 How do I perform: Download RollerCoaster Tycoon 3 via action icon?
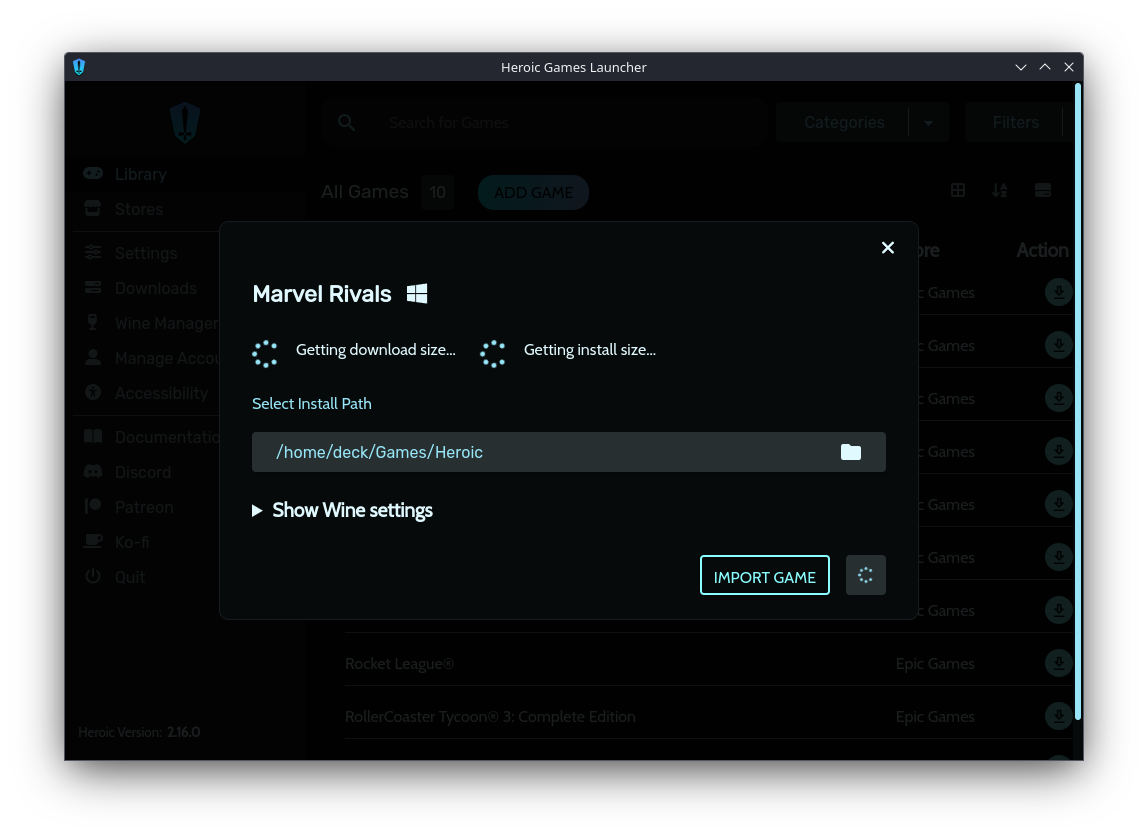pos(1059,716)
